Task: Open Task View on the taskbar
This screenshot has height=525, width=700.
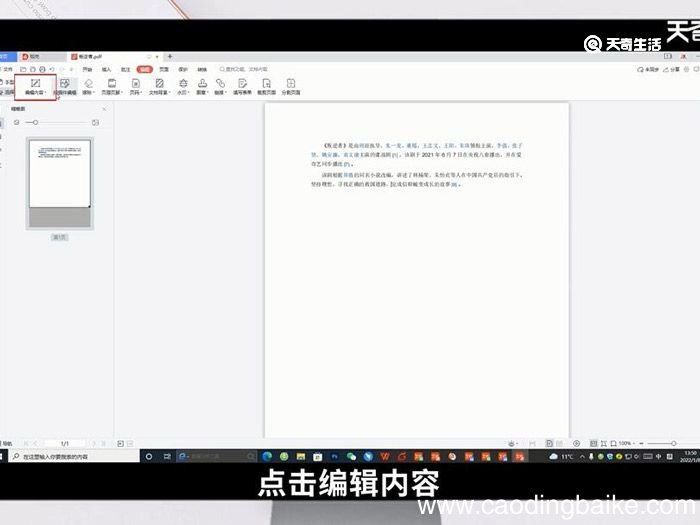Action: (x=167, y=456)
